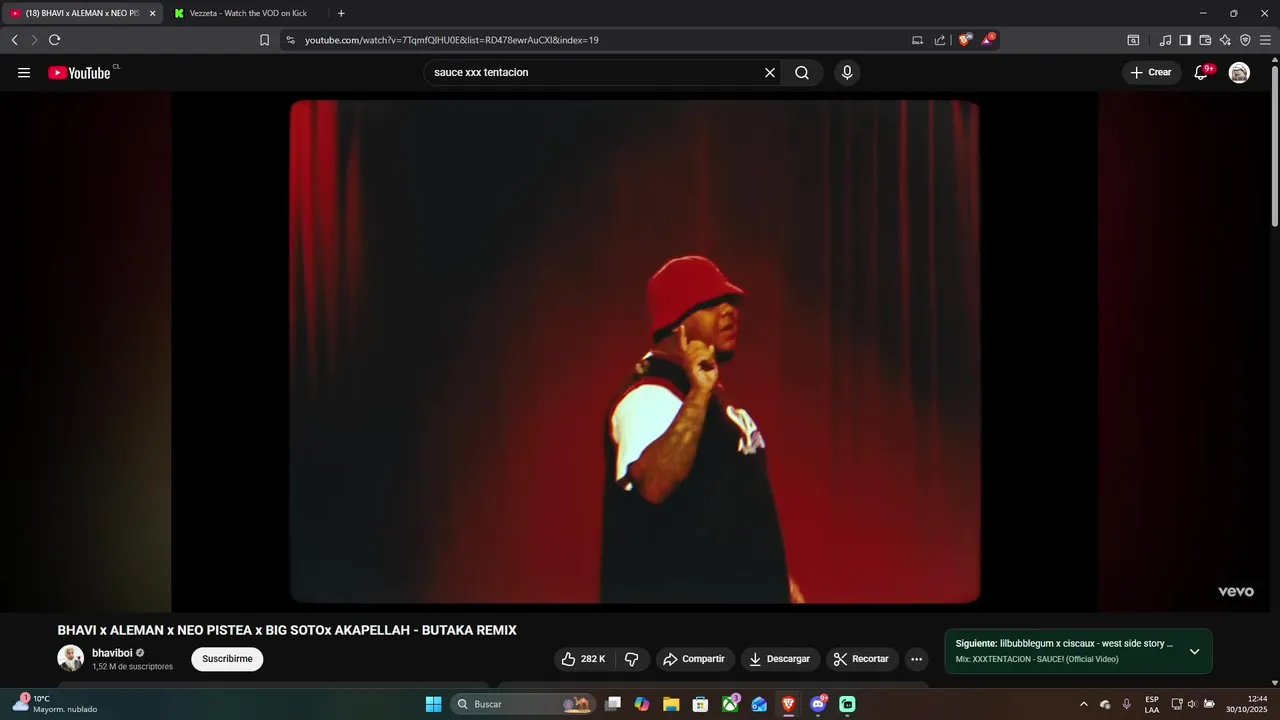1280x720 pixels.
Task: Open the account avatar menu
Action: point(1239,72)
